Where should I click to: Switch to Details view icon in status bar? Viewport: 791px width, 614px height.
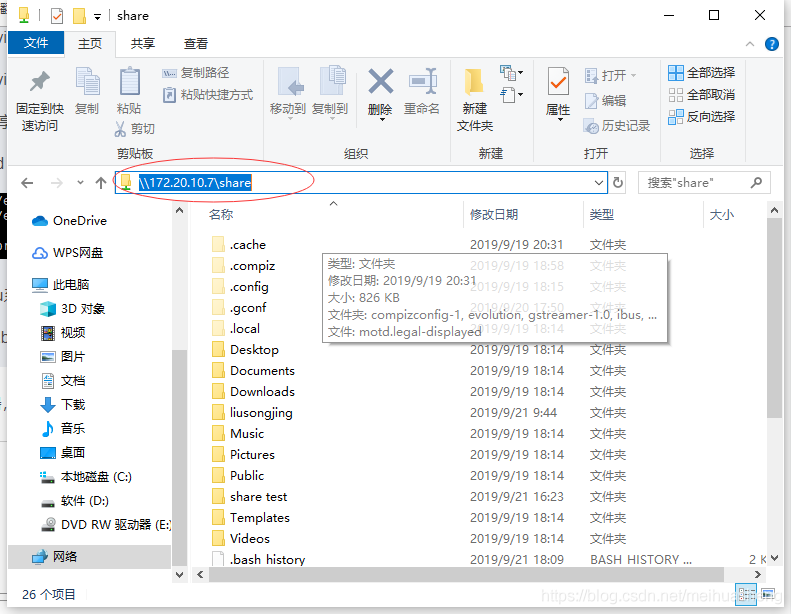(x=746, y=594)
